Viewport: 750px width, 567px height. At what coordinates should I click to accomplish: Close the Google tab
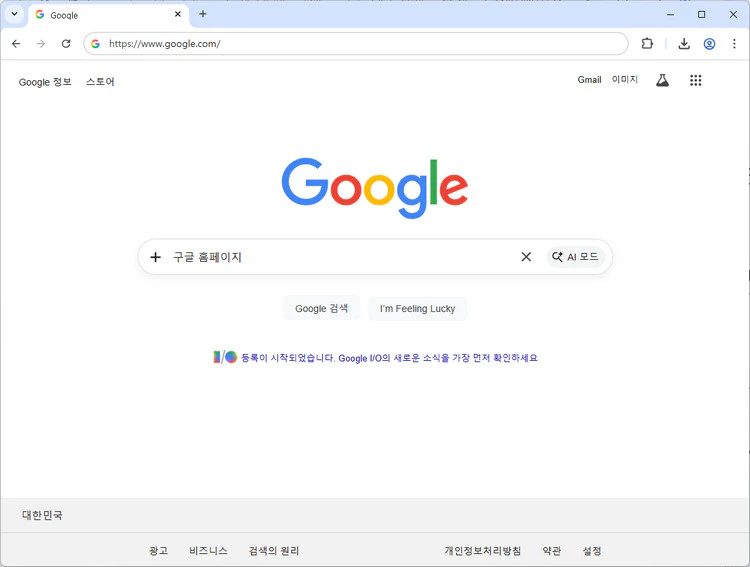[178, 14]
